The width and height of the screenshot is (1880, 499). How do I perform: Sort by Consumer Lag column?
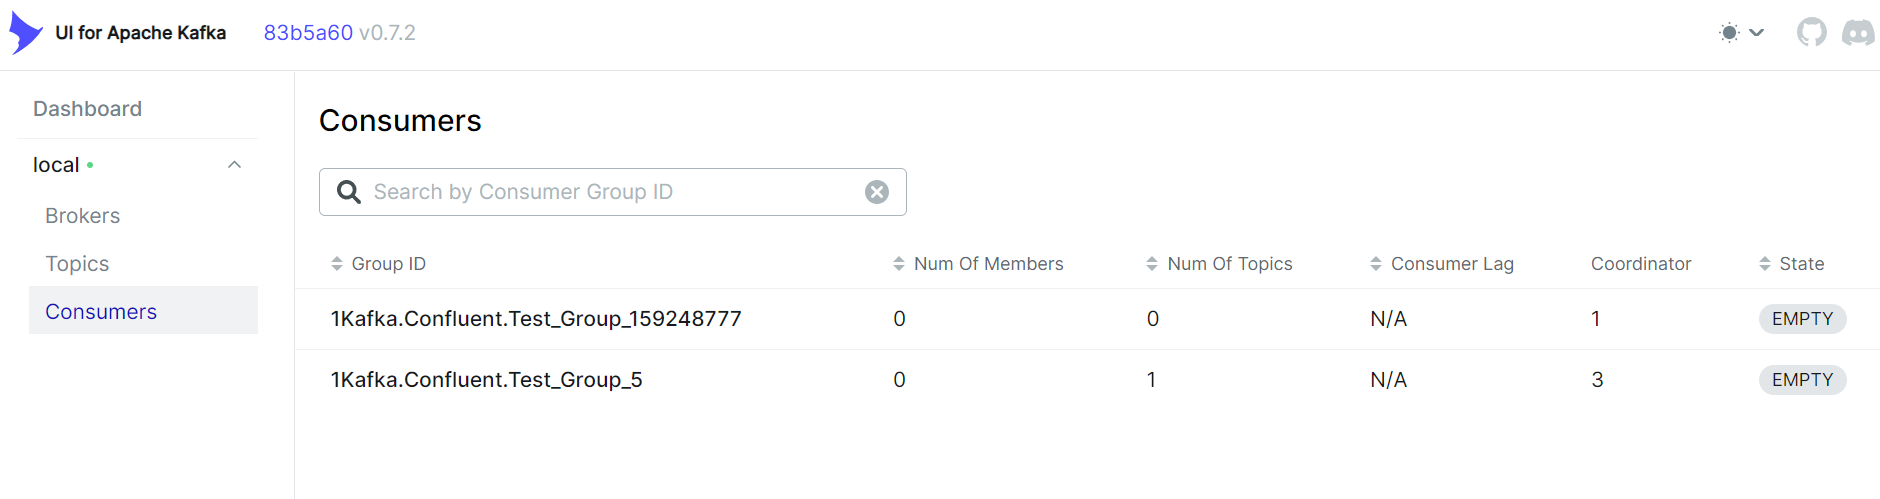[1441, 264]
